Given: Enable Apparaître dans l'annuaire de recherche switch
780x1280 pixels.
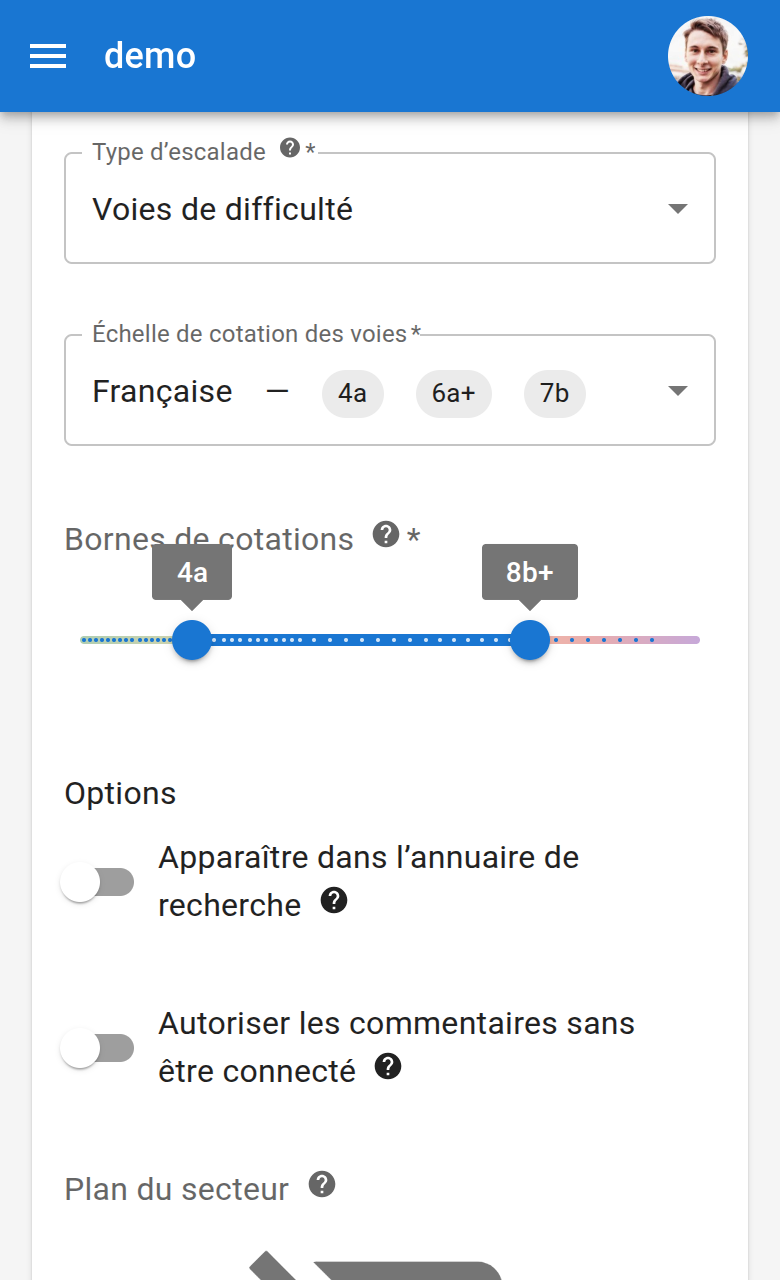Looking at the screenshot, I should (97, 883).
